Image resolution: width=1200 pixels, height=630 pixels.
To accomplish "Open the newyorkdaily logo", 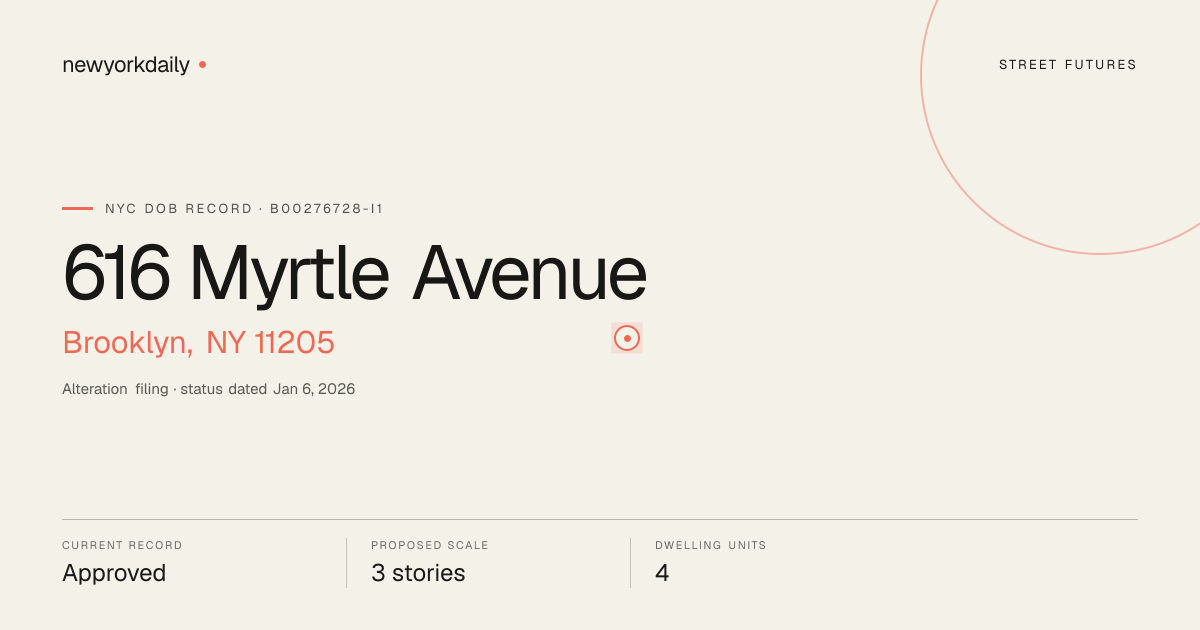I will click(x=126, y=65).
